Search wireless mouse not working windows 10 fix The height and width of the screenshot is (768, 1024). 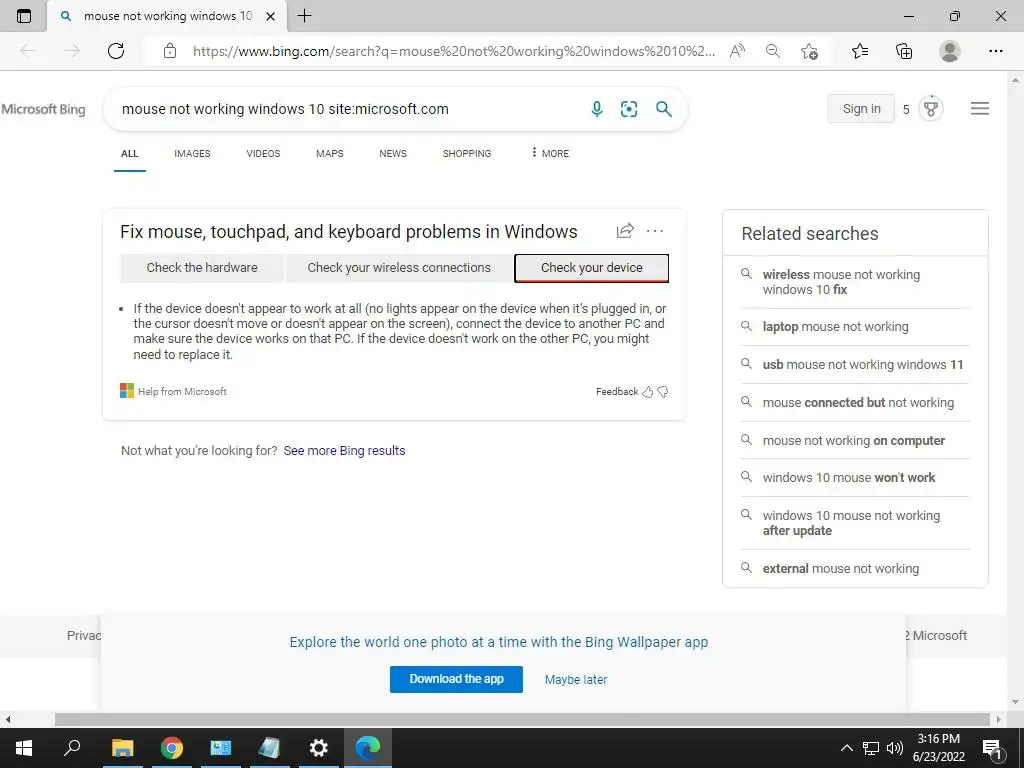[841, 282]
